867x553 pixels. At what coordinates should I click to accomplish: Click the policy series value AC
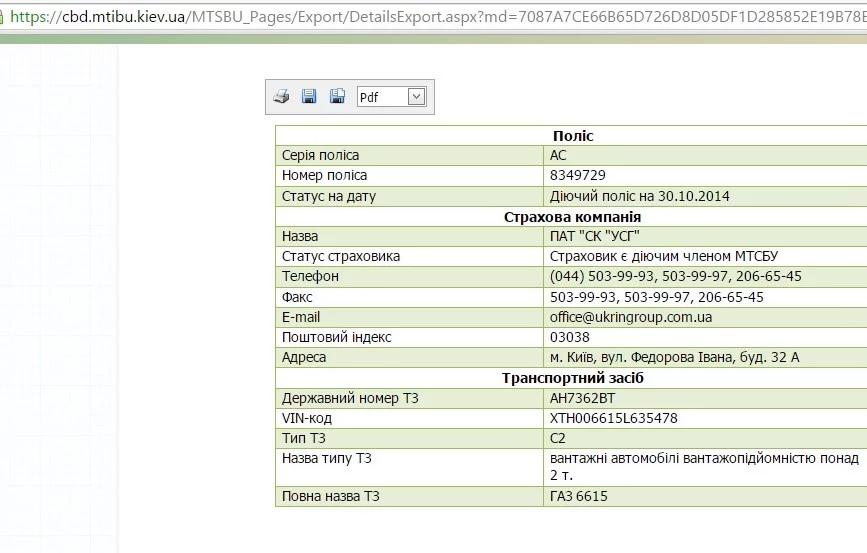(558, 155)
